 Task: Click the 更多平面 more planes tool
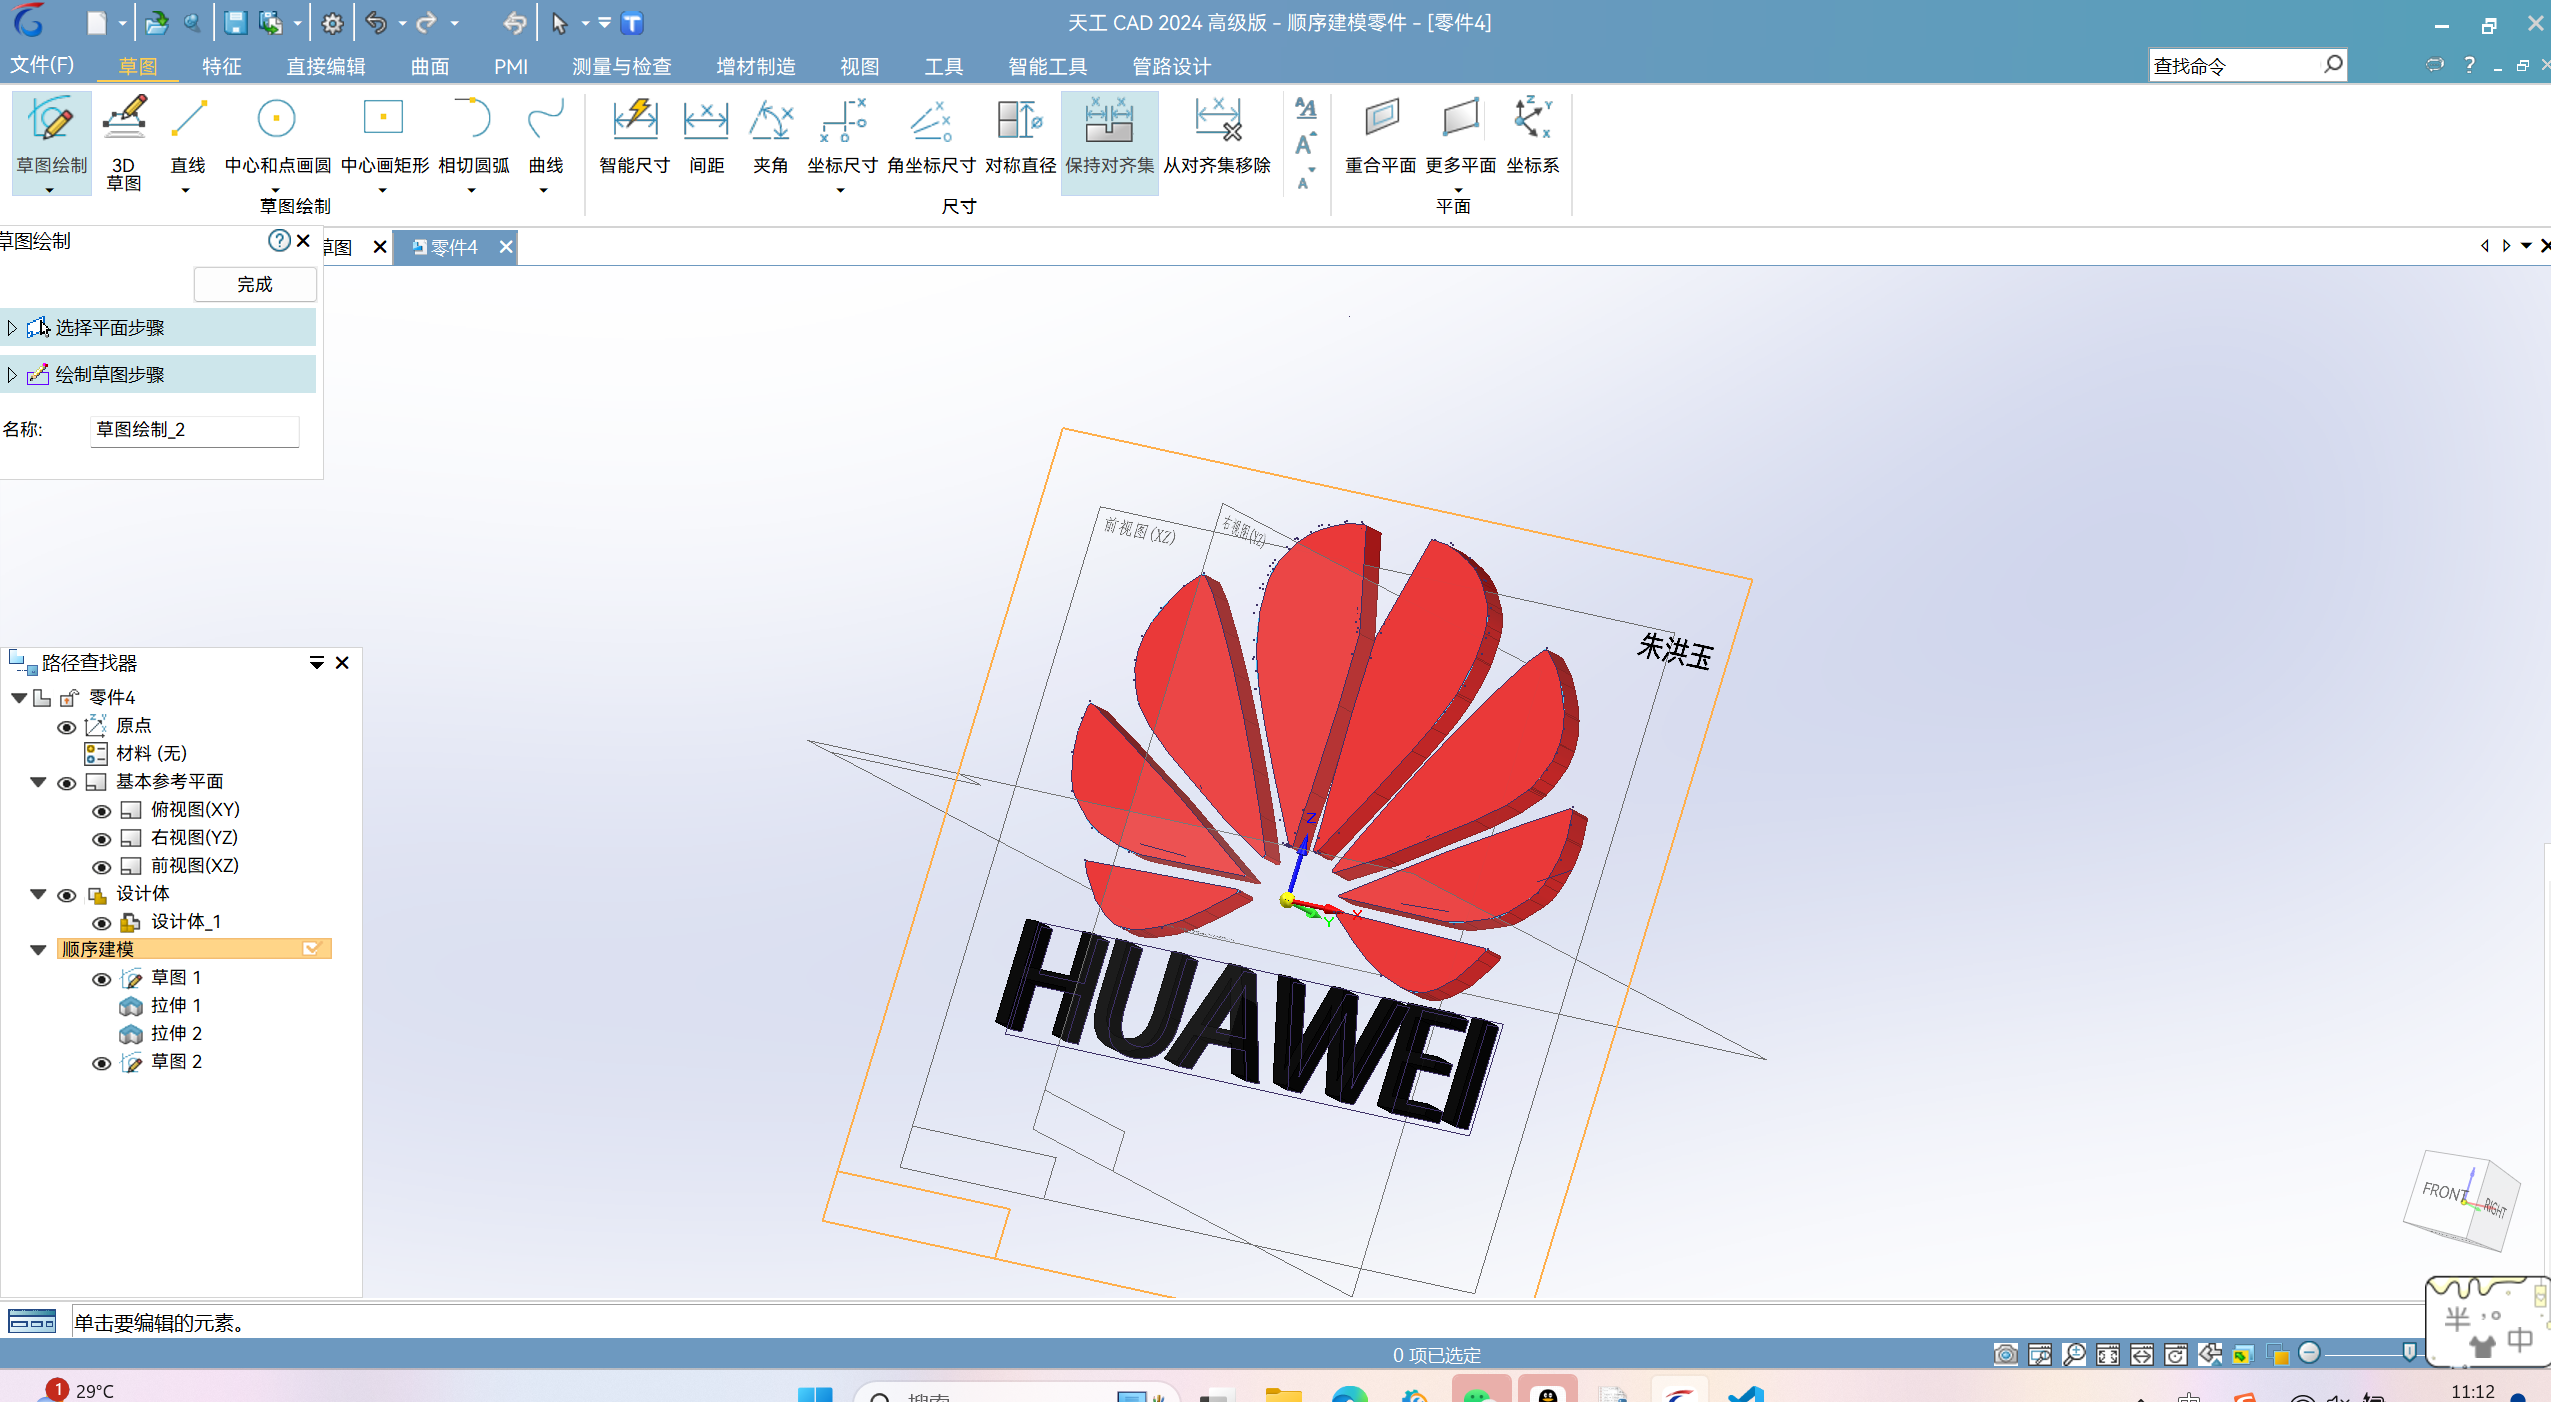pyautogui.click(x=1460, y=137)
